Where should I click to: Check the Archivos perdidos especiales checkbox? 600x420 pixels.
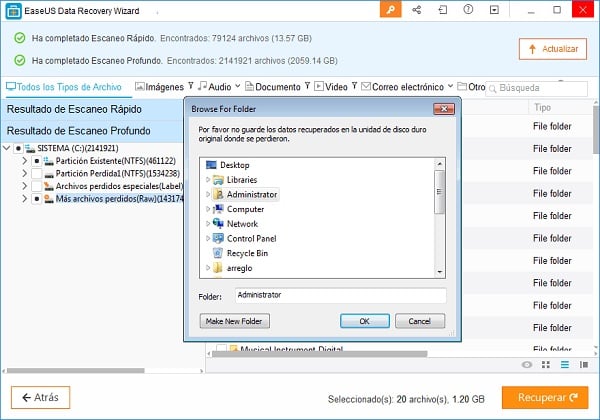pyautogui.click(x=36, y=186)
